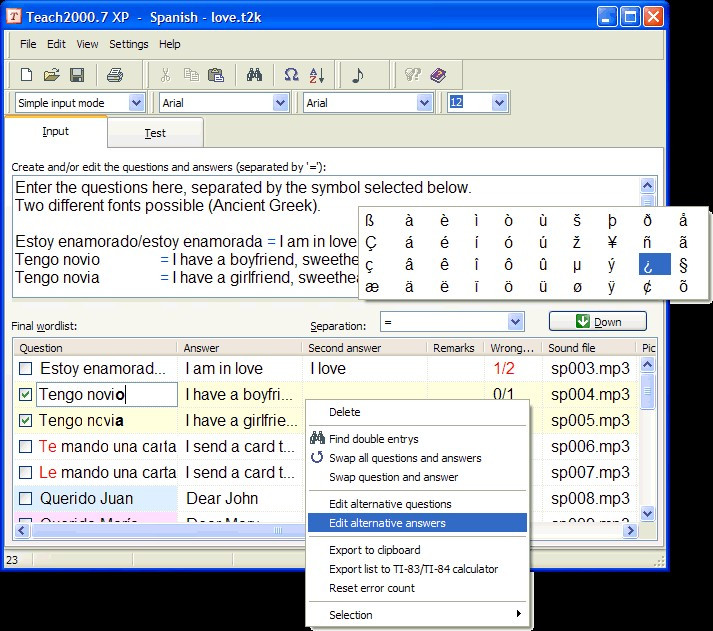Select the Input tab

pyautogui.click(x=55, y=131)
